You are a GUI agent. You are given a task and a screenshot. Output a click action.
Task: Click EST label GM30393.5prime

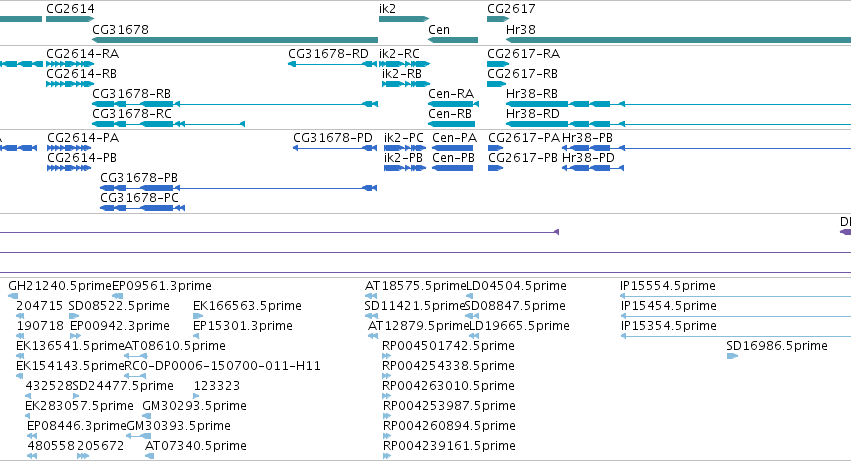click(x=179, y=427)
